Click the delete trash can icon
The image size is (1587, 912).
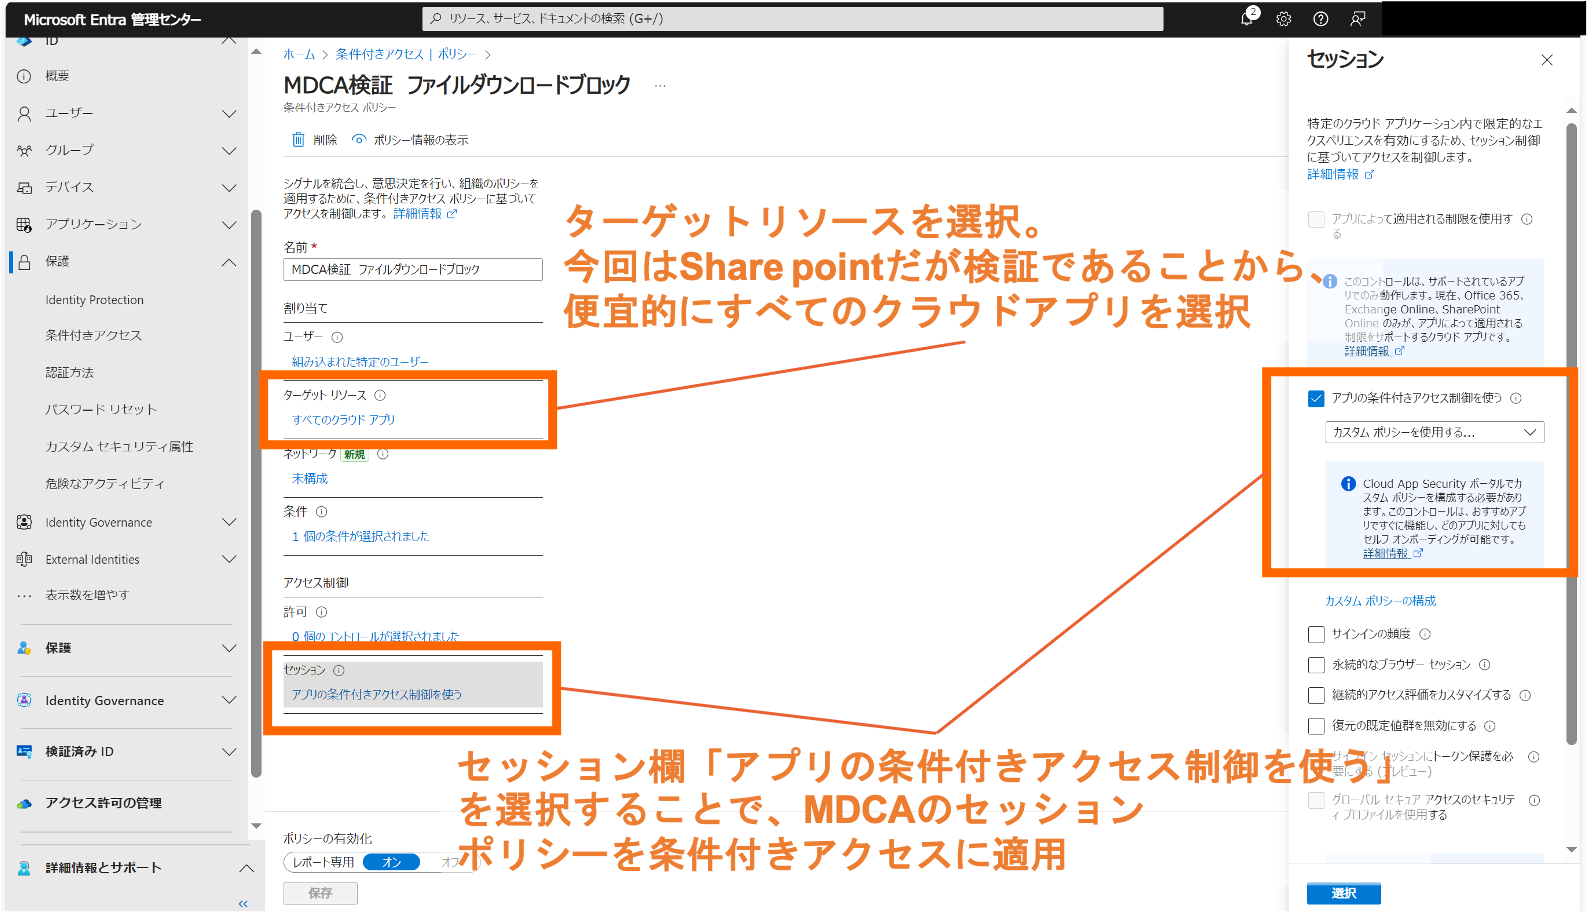(x=298, y=140)
